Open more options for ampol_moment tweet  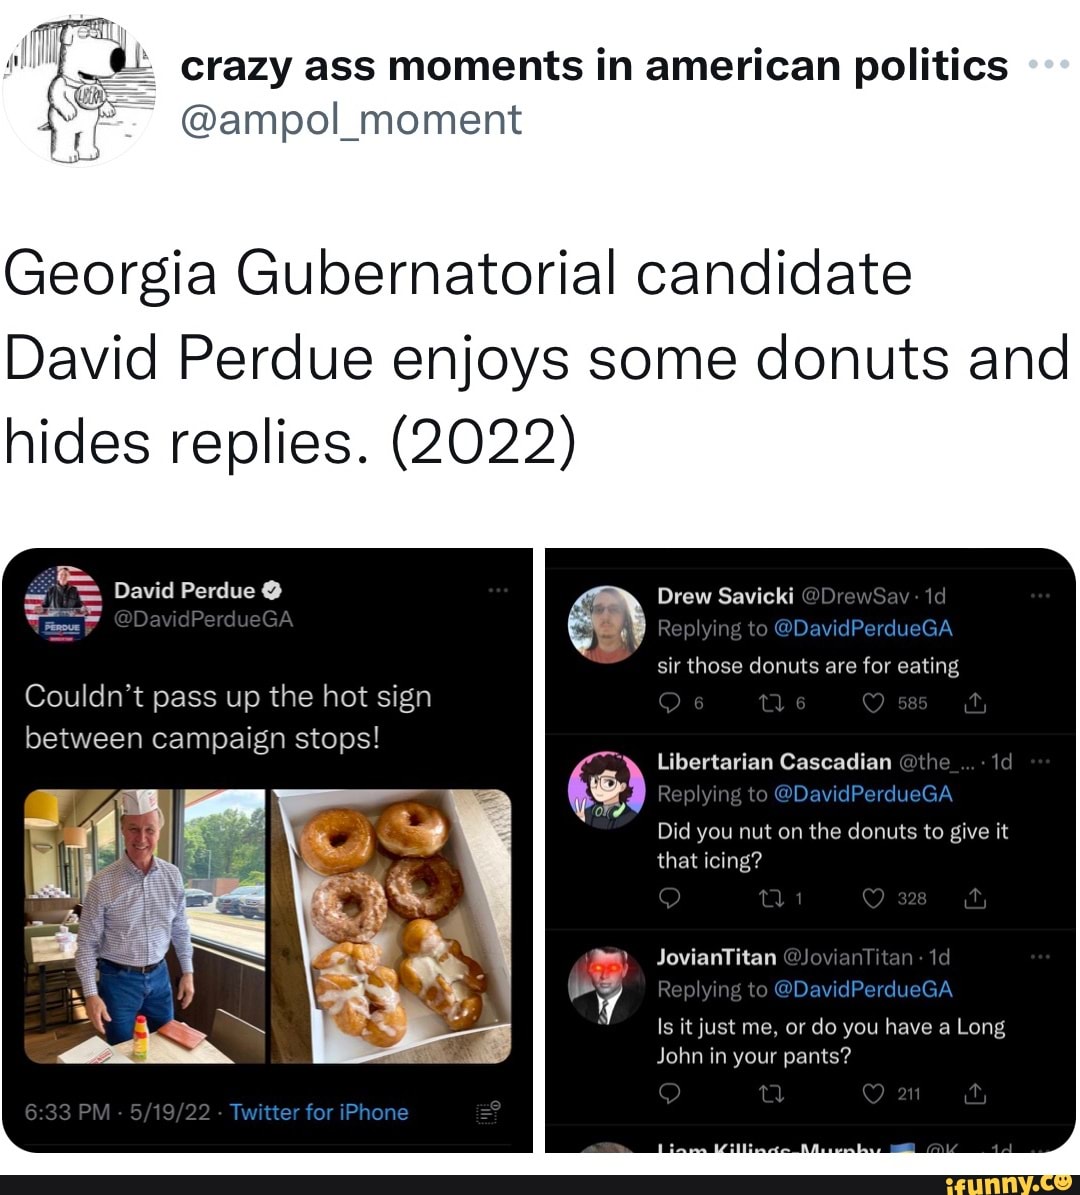click(x=1049, y=65)
